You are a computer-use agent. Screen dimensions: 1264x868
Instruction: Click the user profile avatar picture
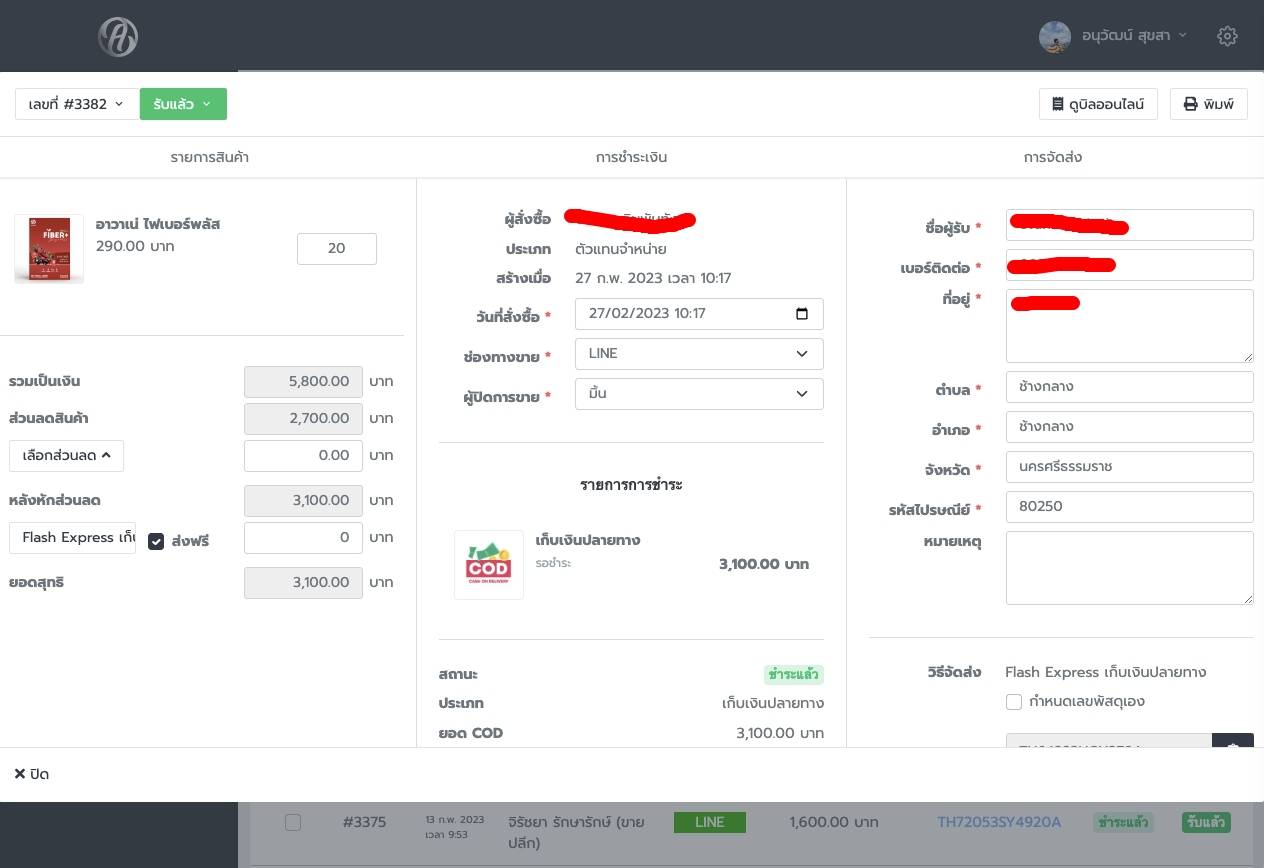[1055, 36]
